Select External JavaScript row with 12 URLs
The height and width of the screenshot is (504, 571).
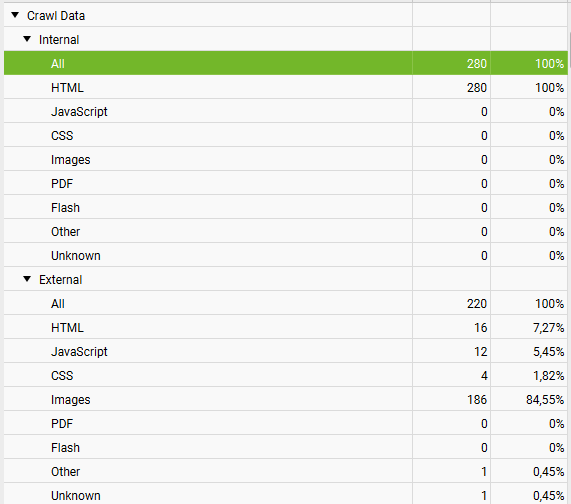286,351
